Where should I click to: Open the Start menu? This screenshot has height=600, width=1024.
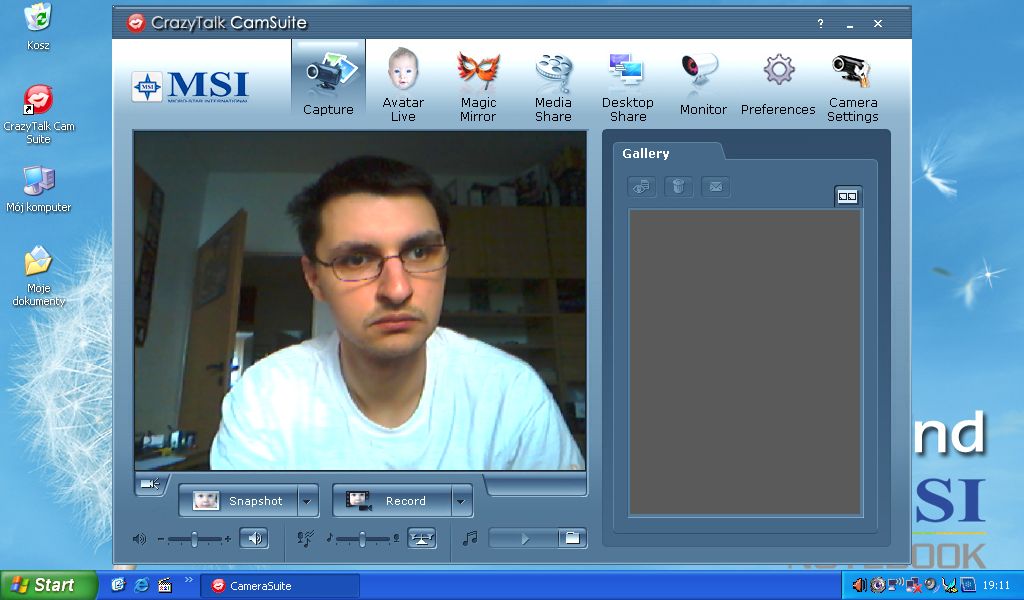pyautogui.click(x=48, y=585)
